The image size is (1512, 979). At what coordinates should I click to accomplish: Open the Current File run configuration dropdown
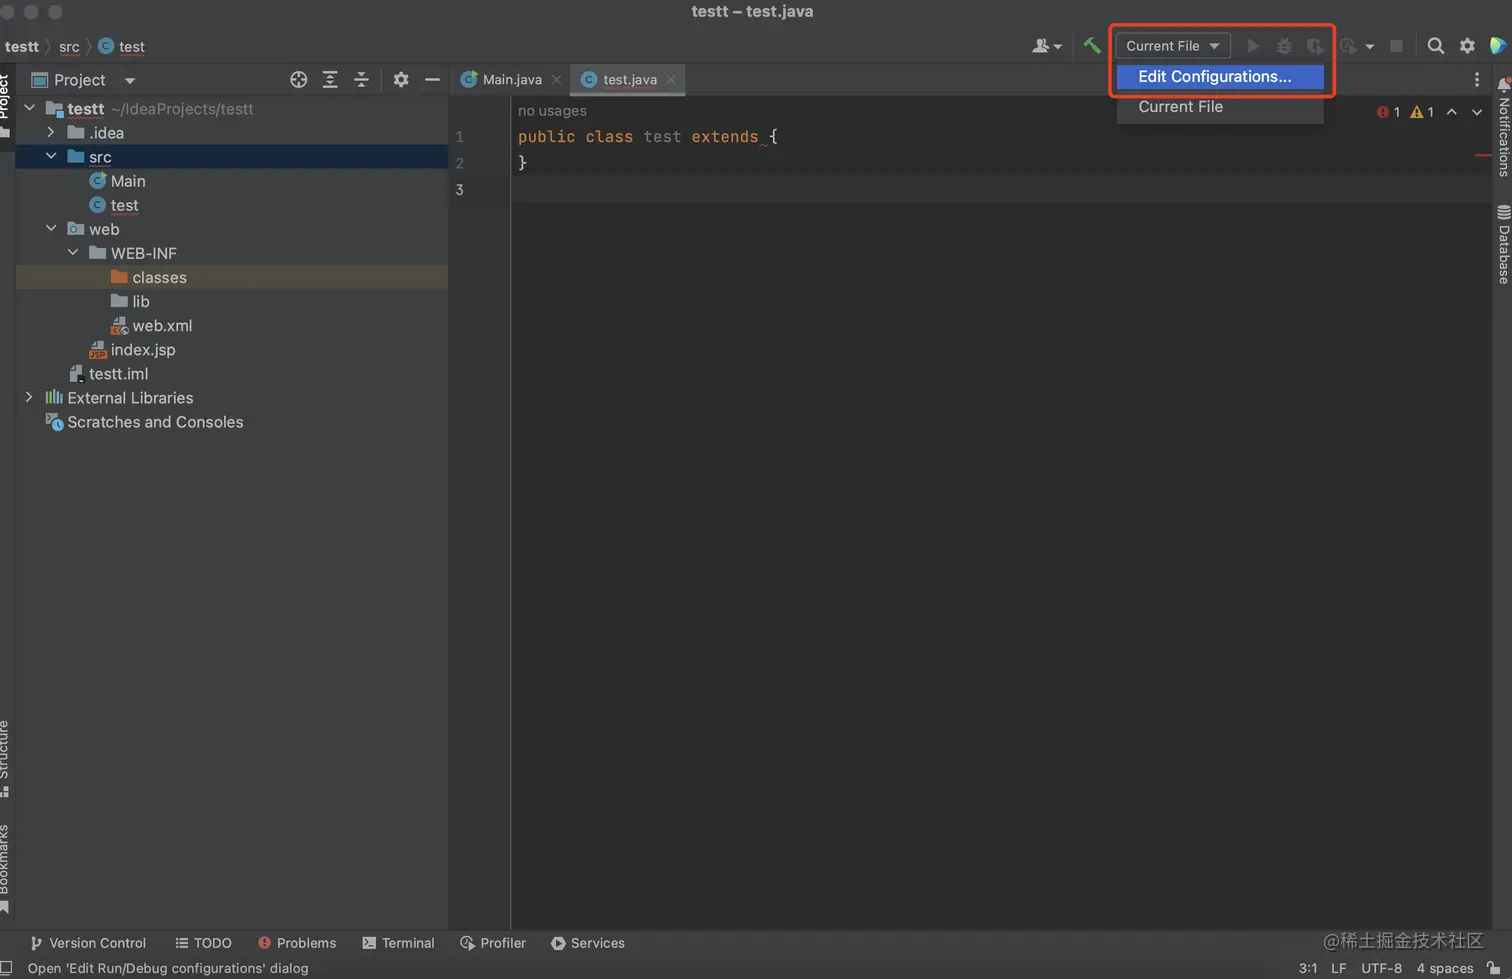point(1173,46)
